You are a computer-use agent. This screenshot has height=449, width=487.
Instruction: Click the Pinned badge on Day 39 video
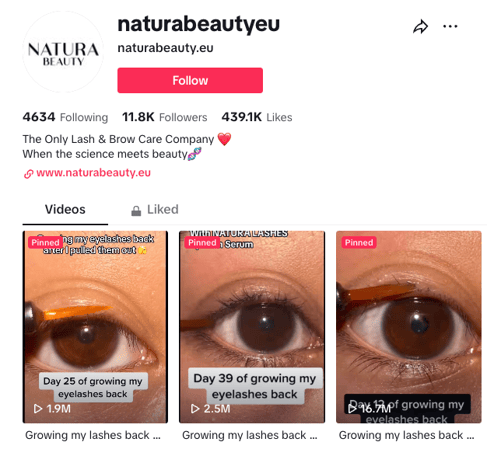click(202, 242)
